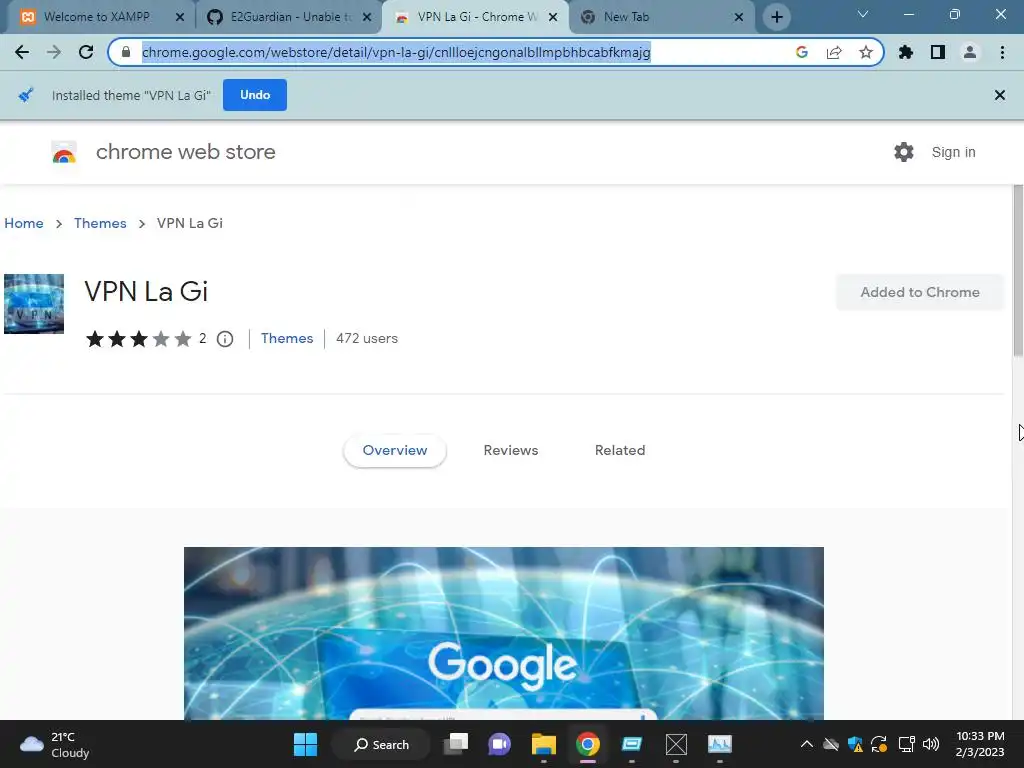Toggle the browser side panel
1024x768 pixels.
(938, 52)
